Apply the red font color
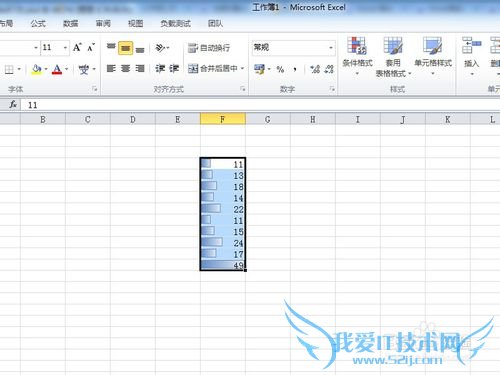 point(57,69)
